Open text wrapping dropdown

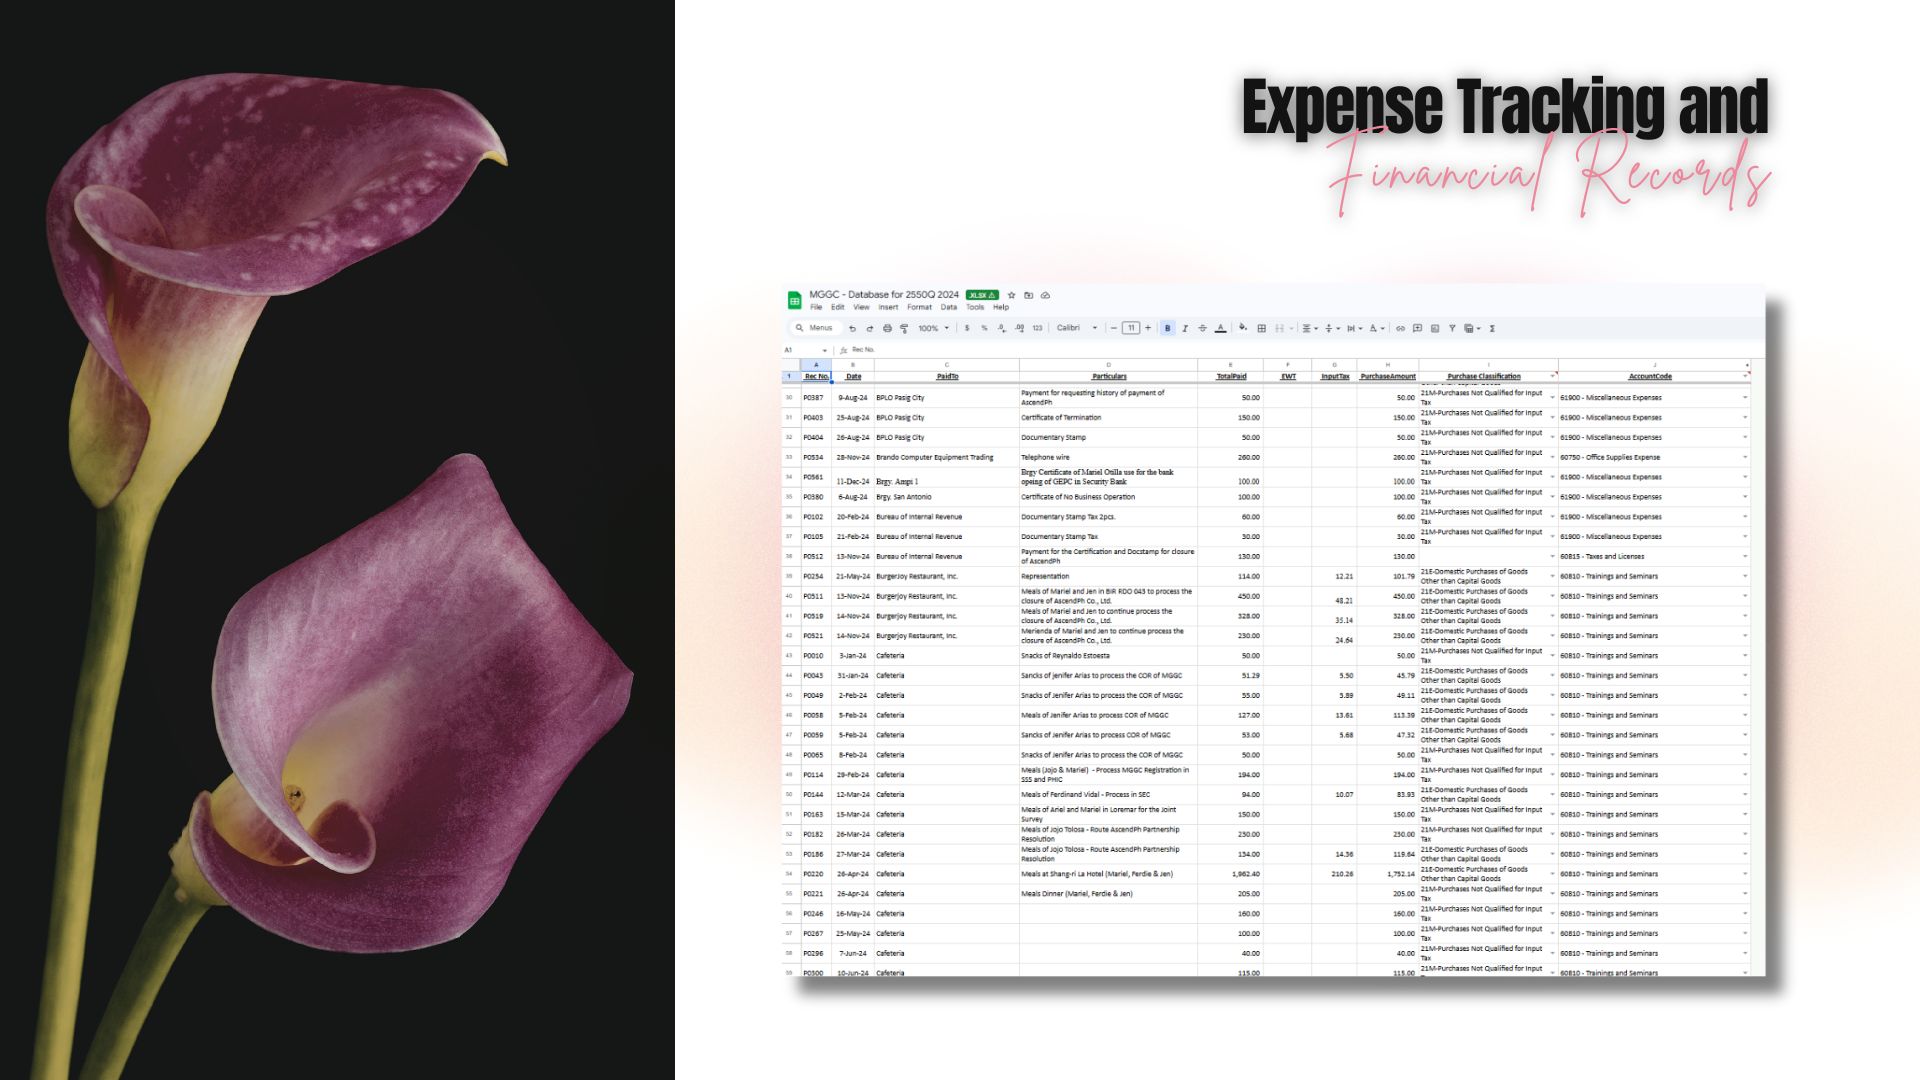point(1354,328)
